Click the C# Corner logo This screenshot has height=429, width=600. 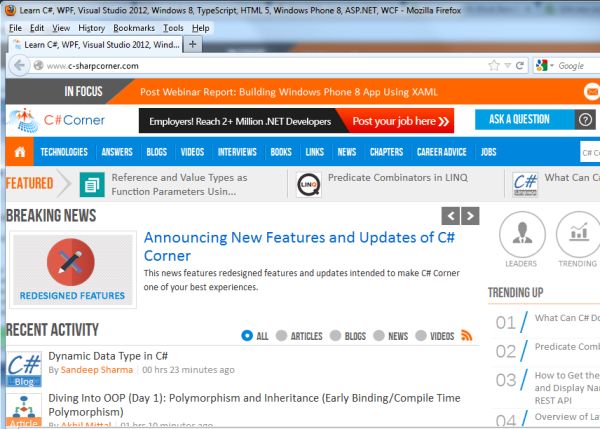click(x=56, y=121)
